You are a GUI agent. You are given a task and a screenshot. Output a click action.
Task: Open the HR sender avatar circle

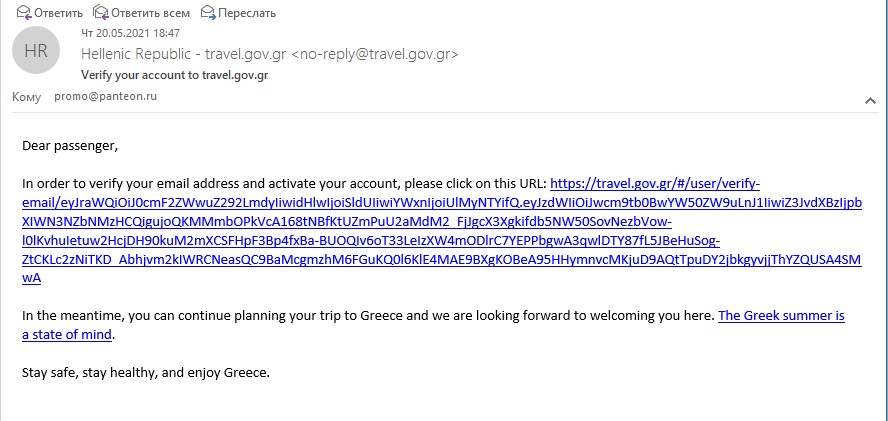[35, 50]
